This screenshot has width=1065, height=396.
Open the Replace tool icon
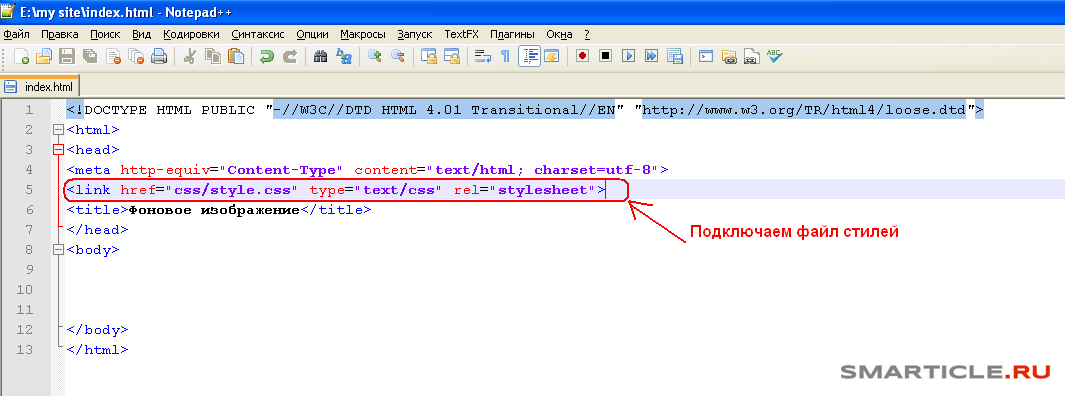tap(344, 56)
